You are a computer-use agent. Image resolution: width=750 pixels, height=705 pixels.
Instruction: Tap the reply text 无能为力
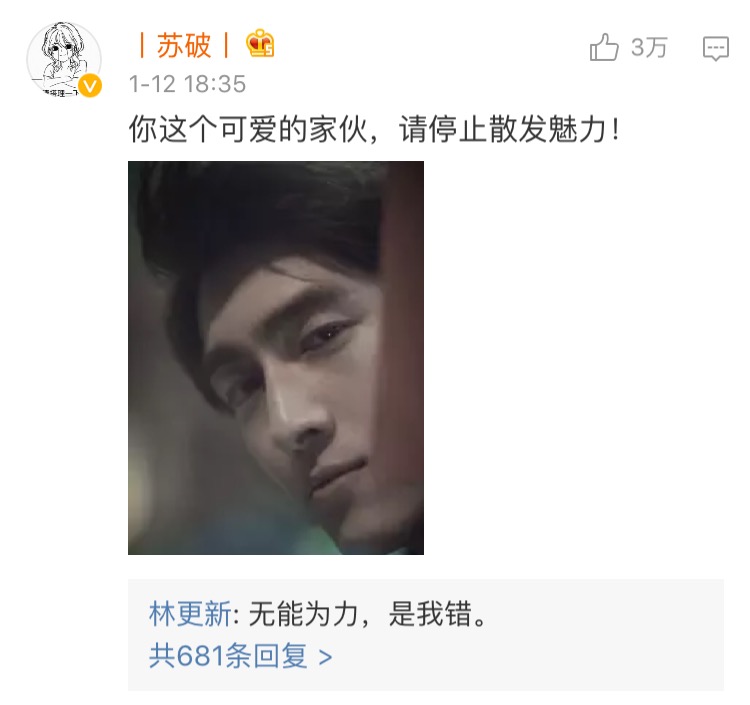[303, 614]
